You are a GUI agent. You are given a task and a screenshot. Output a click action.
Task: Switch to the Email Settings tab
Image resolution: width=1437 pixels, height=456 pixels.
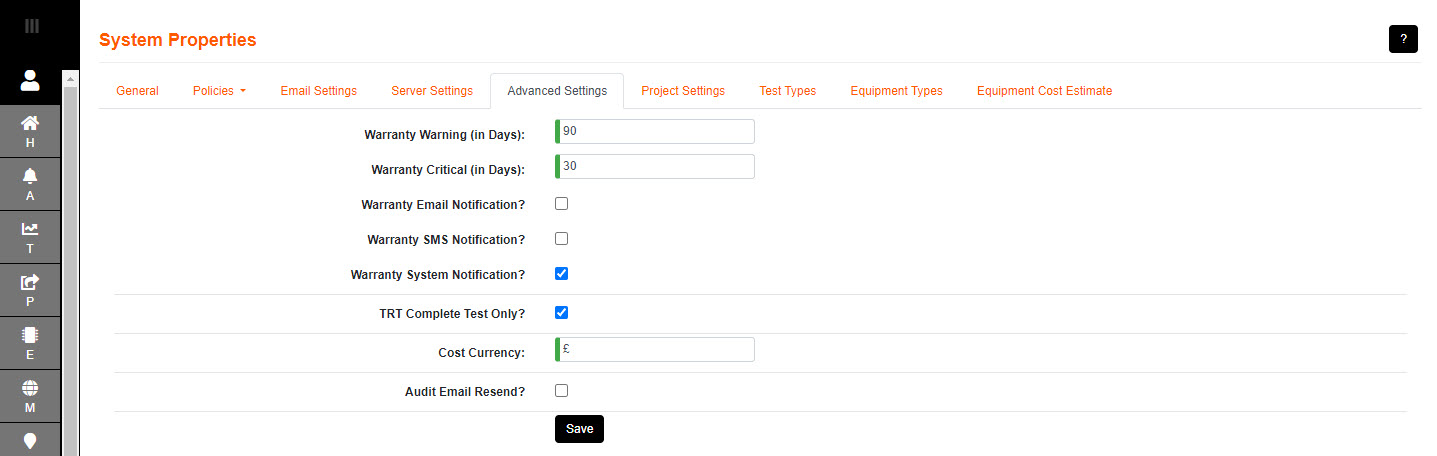[x=318, y=91]
